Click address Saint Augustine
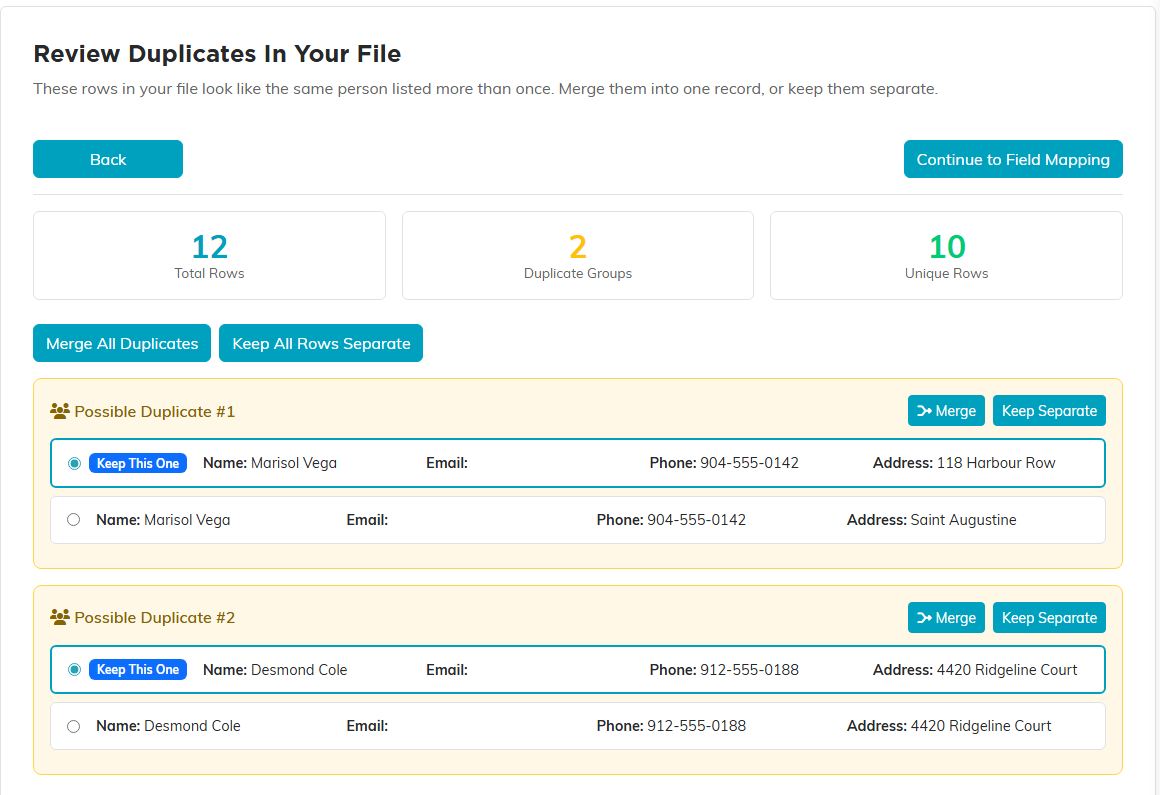Screen dimensions: 1160x795 click(963, 520)
